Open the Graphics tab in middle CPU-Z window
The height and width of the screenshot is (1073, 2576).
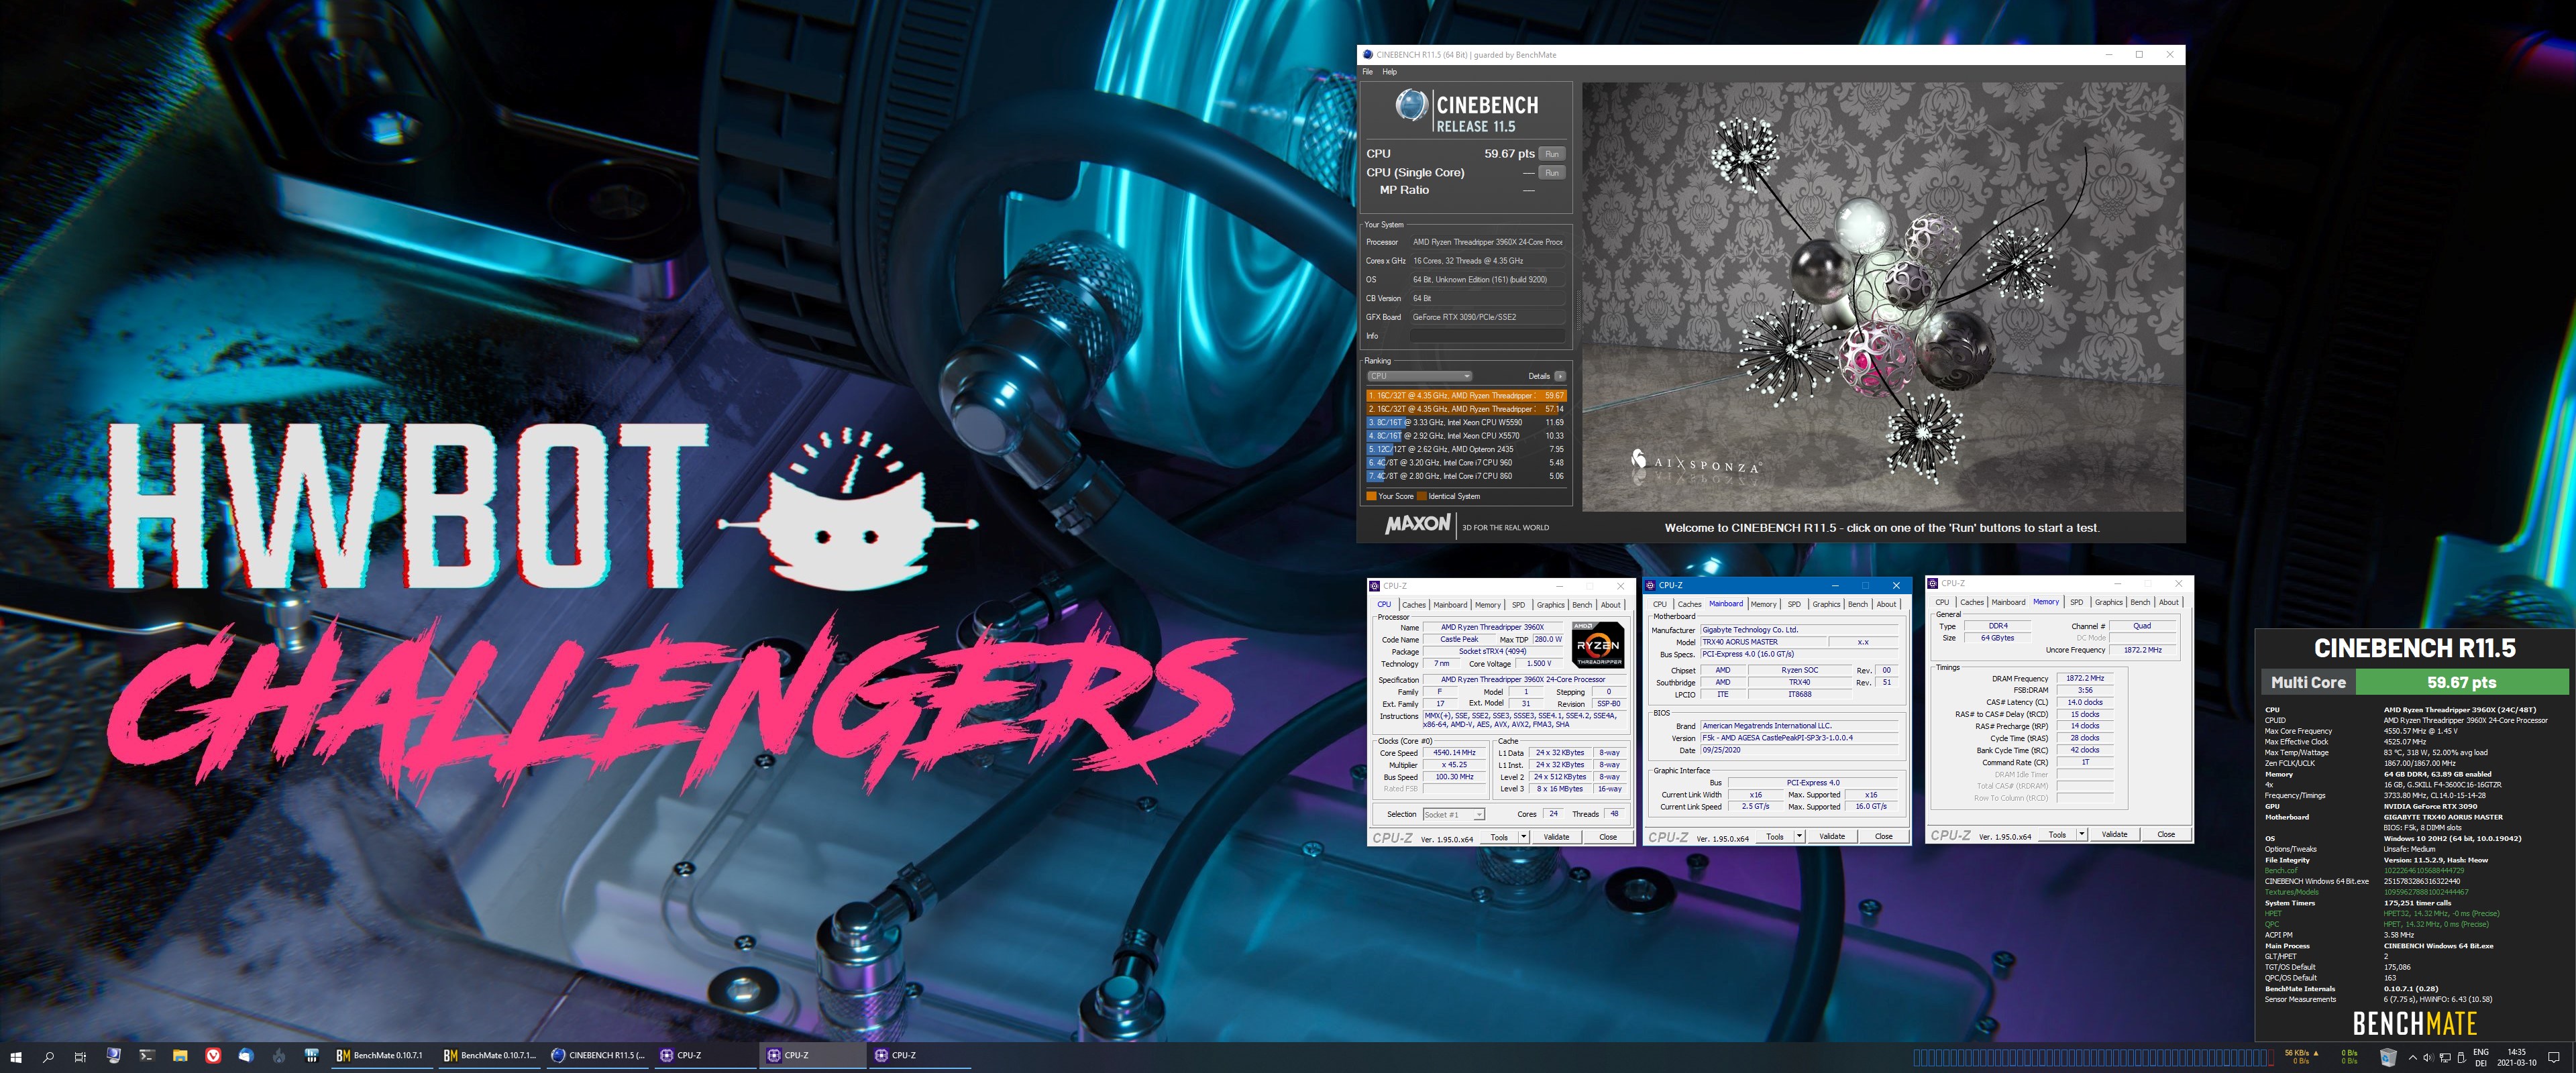[1826, 604]
